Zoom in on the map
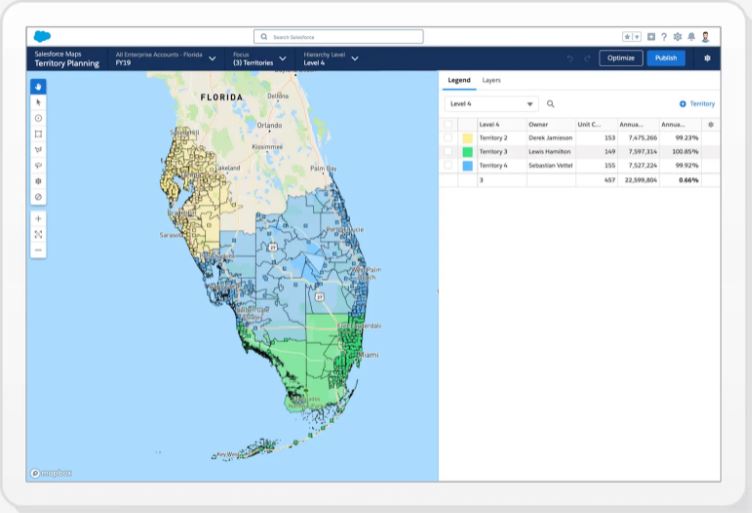 coord(38,218)
